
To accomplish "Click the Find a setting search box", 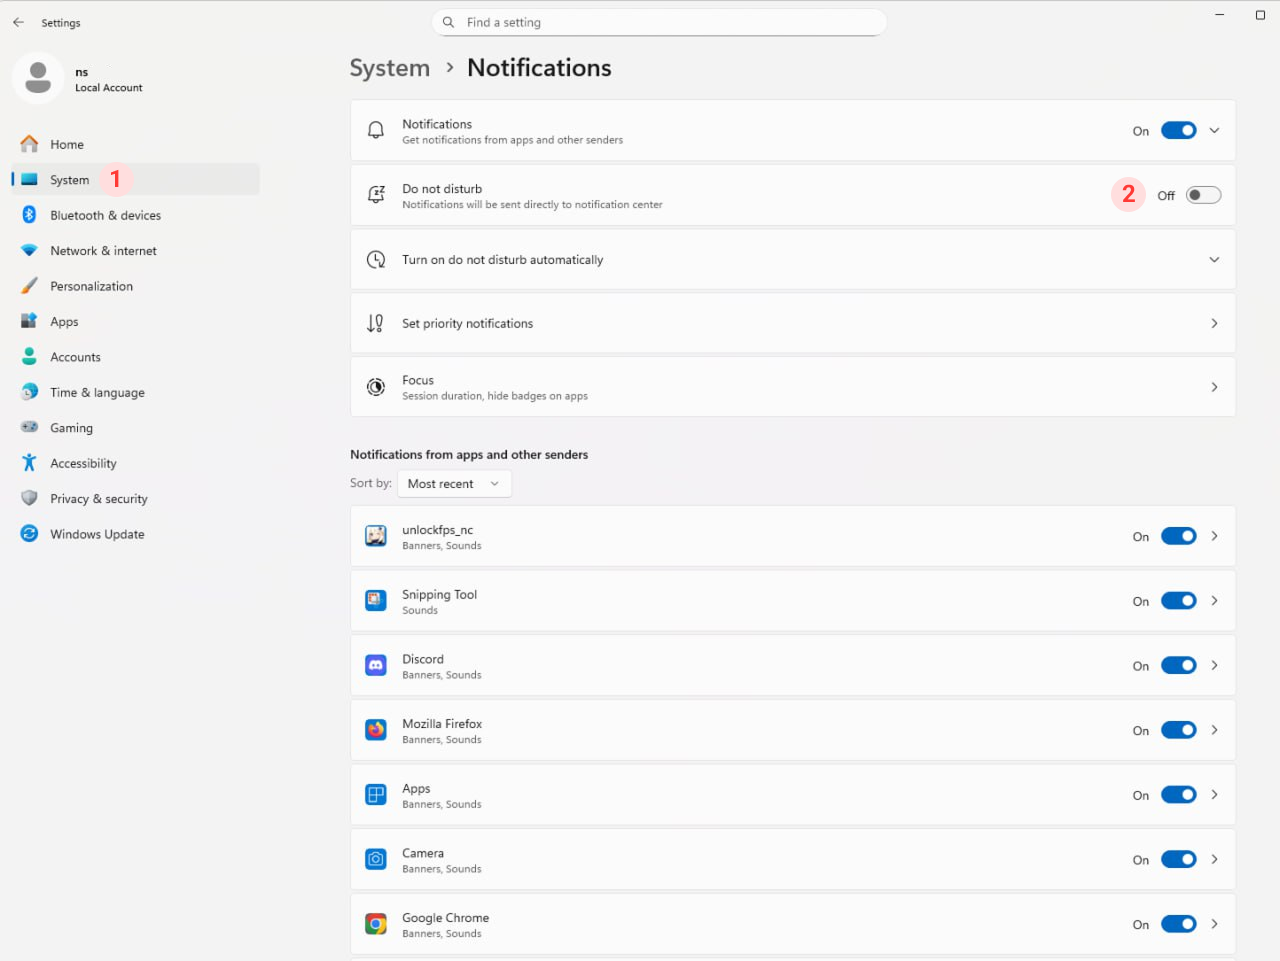I will point(660,22).
